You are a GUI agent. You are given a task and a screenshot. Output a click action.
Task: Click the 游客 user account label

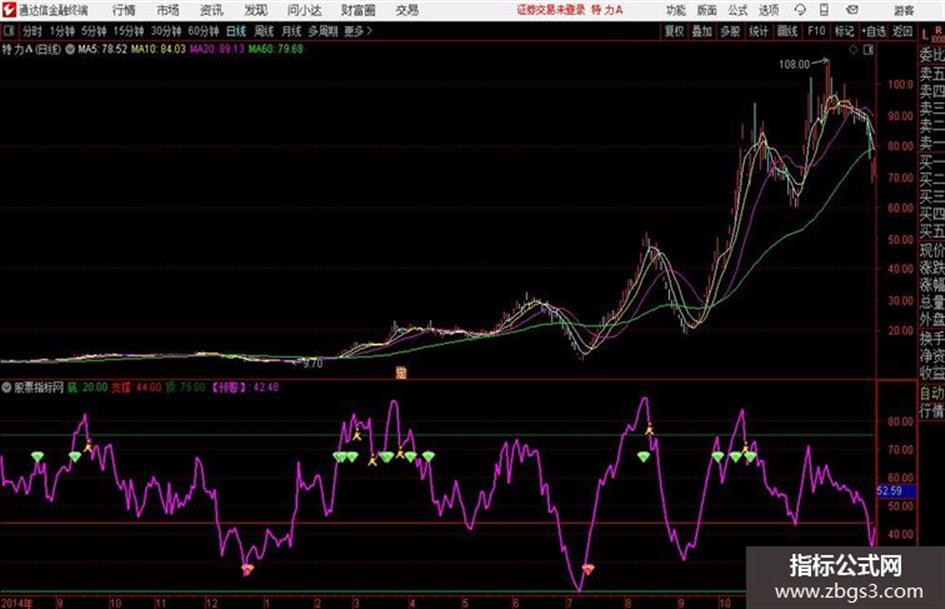(903, 10)
